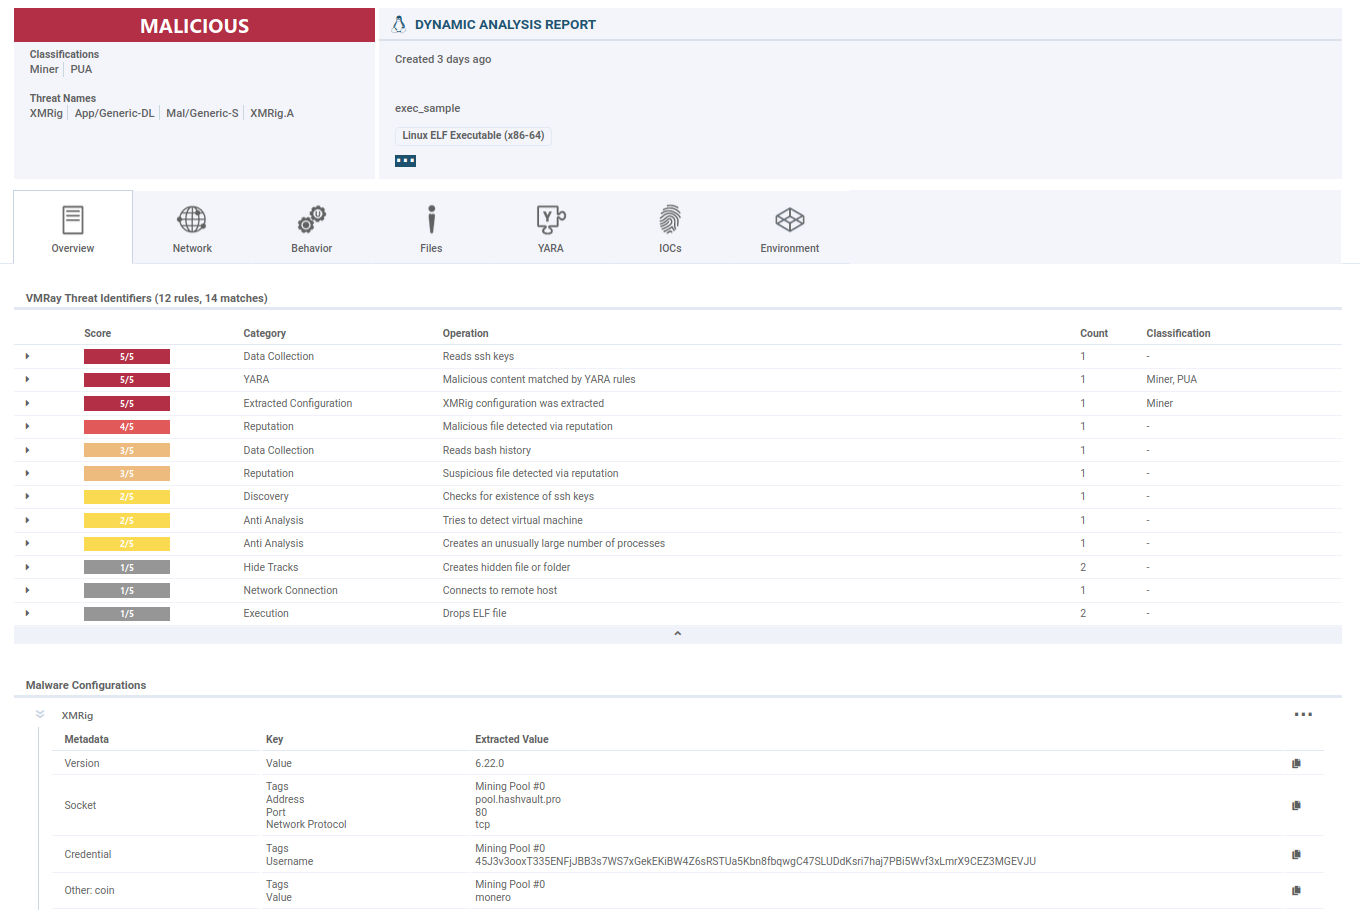Image resolution: width=1360 pixels, height=919 pixels.
Task: Click the 3/5 score bar for Reads bash history
Action: (127, 450)
